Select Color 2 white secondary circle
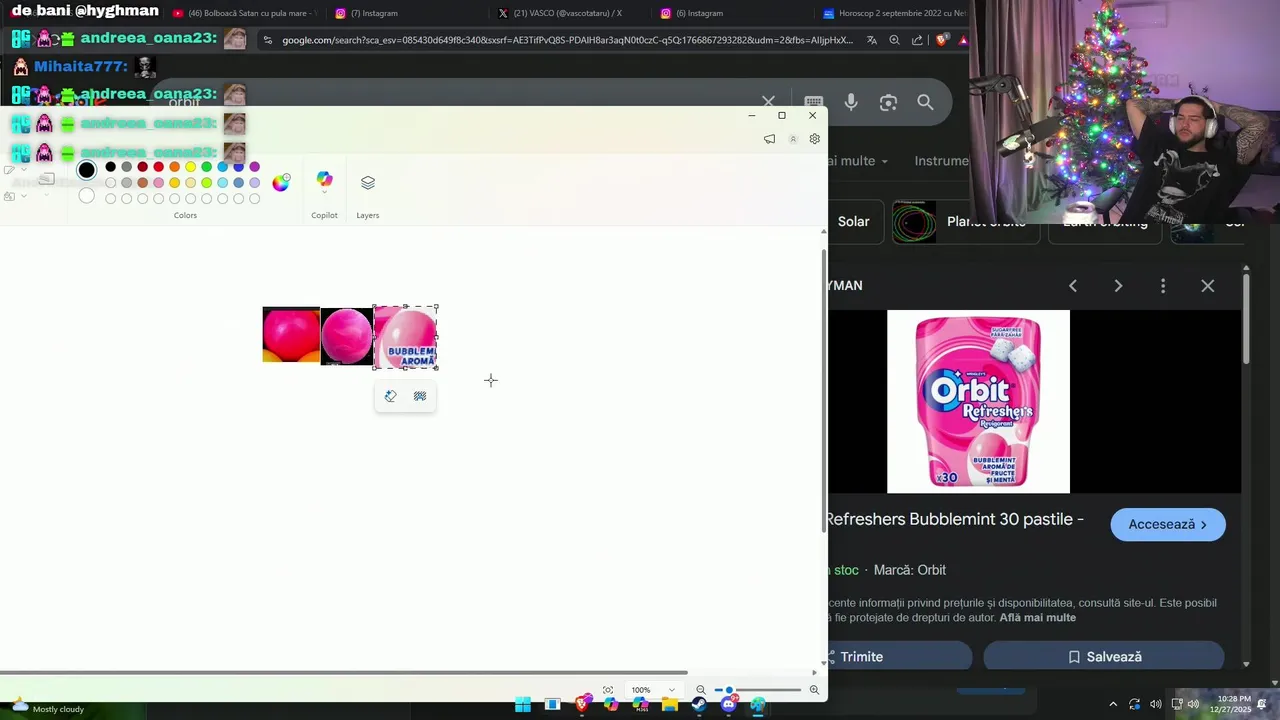 87,195
